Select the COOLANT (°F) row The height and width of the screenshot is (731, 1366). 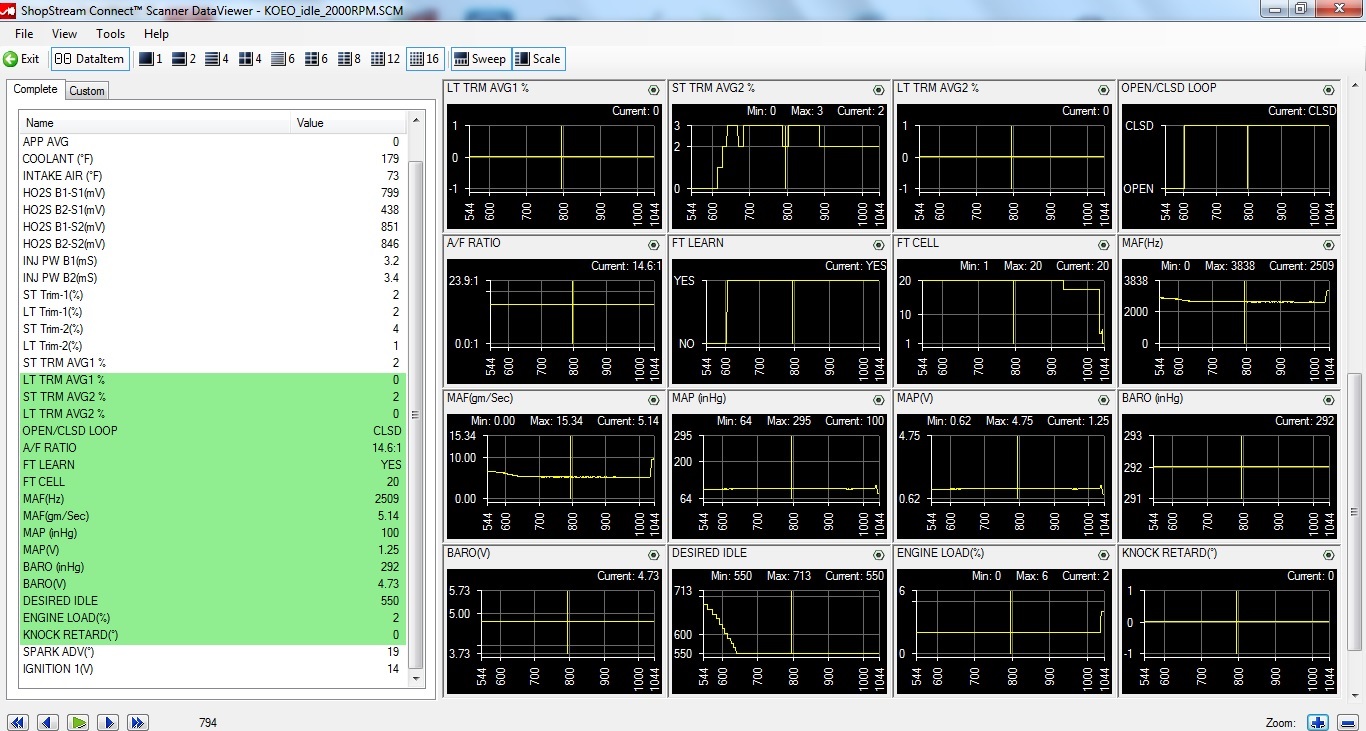[x=212, y=159]
